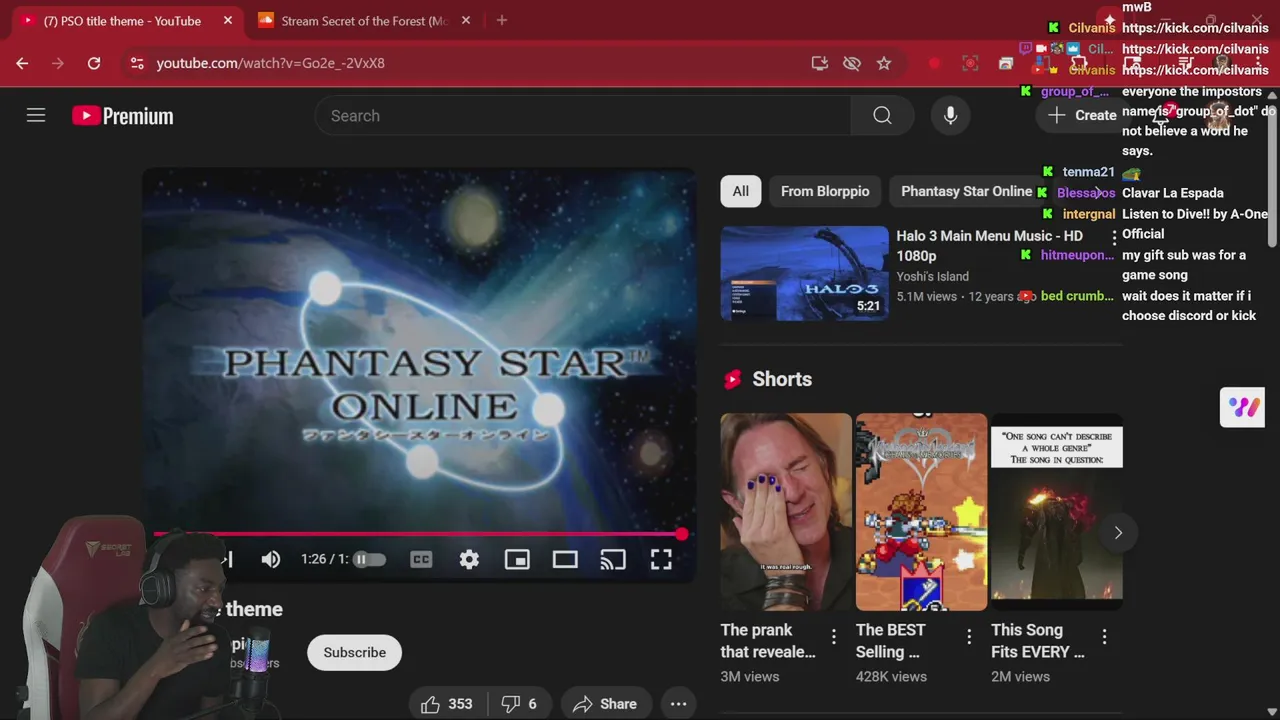Screen dimensions: 1280x720
Task: Share this video
Action: coord(605,704)
